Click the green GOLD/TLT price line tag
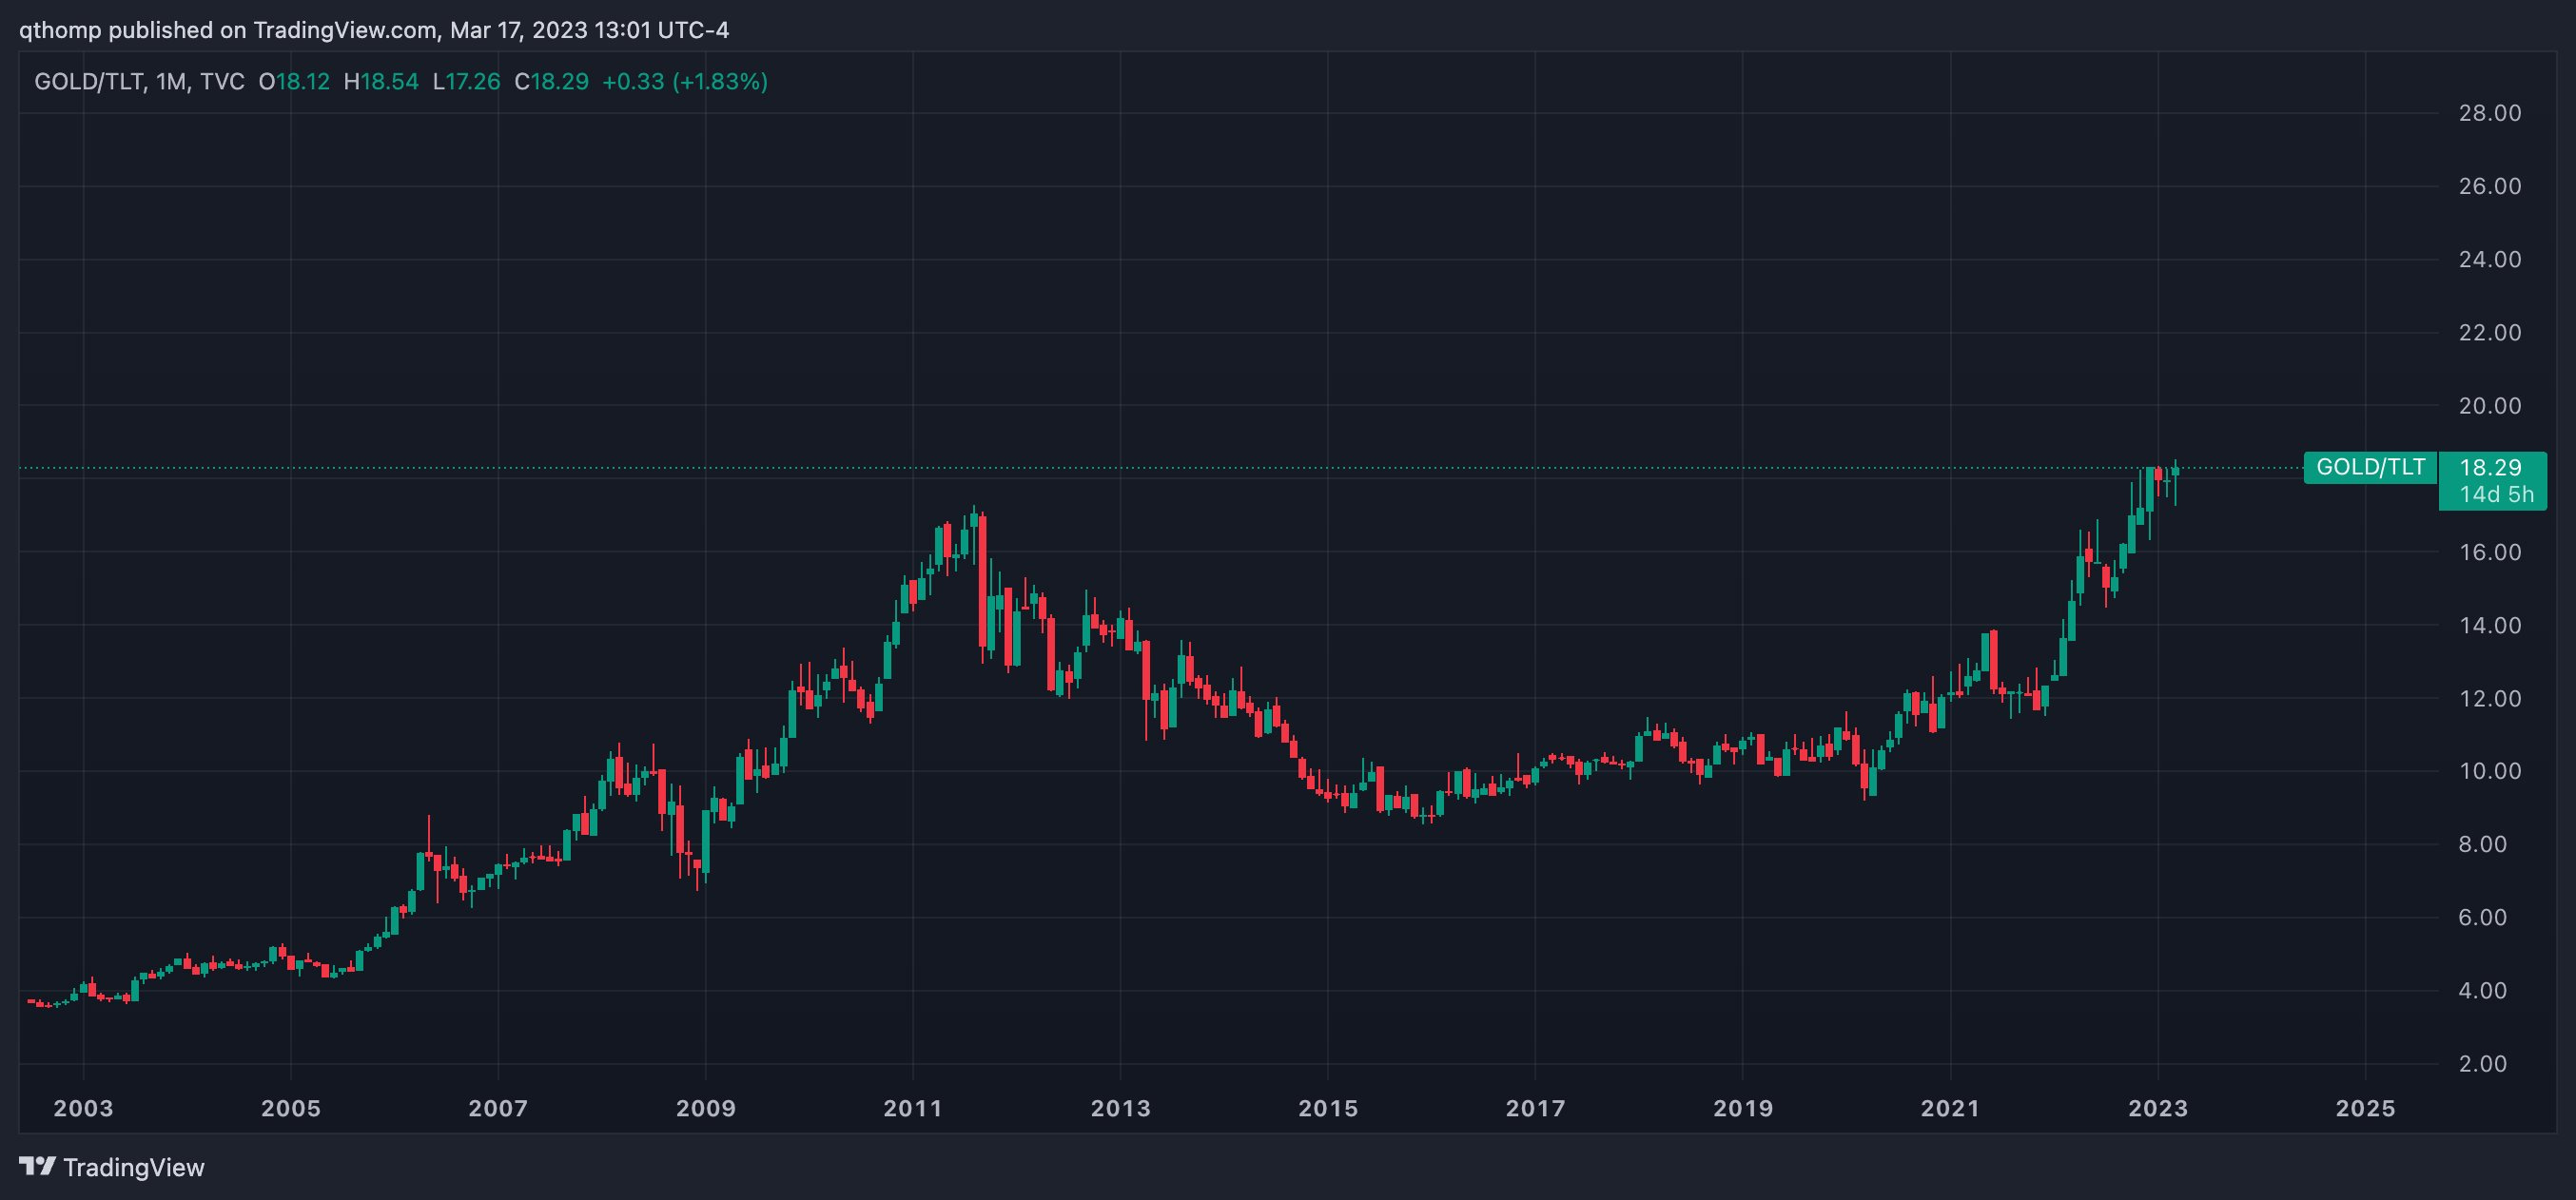 coord(2370,467)
